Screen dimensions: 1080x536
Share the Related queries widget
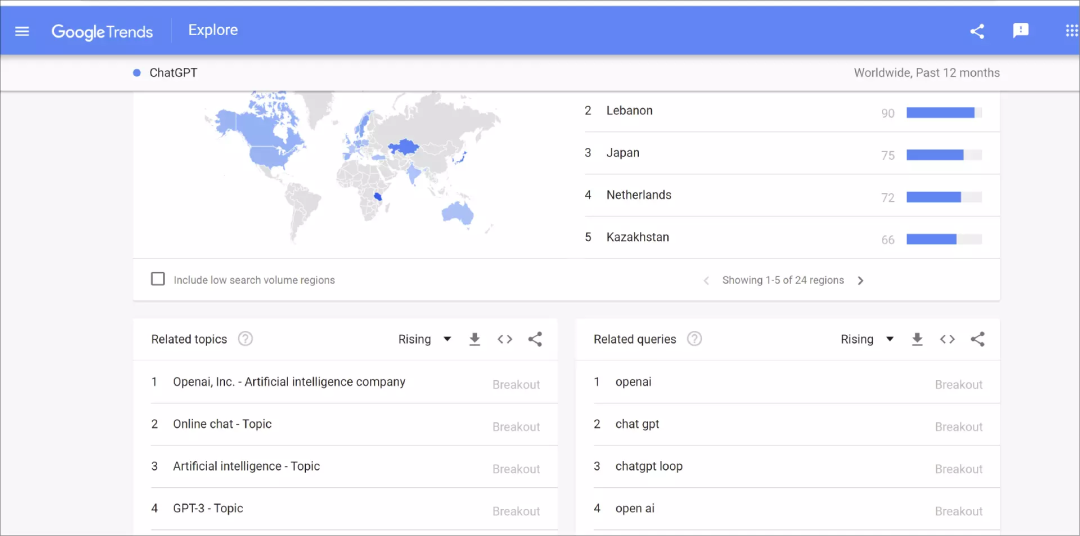tap(977, 339)
